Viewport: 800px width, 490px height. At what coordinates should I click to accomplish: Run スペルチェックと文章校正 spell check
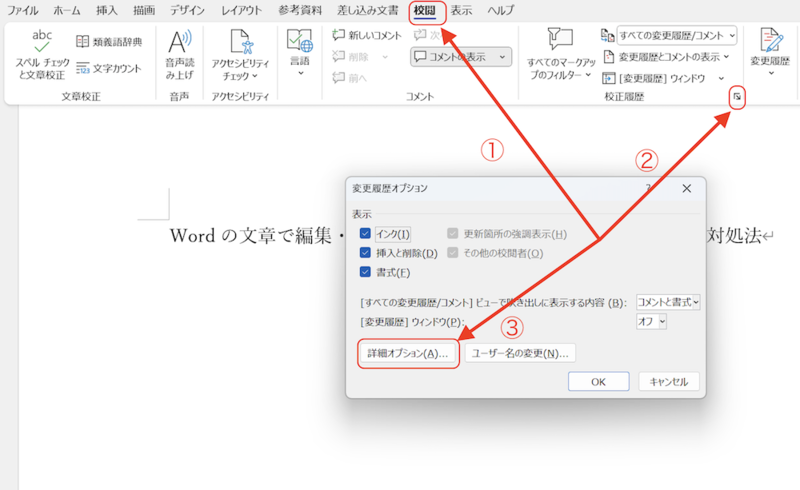42,55
